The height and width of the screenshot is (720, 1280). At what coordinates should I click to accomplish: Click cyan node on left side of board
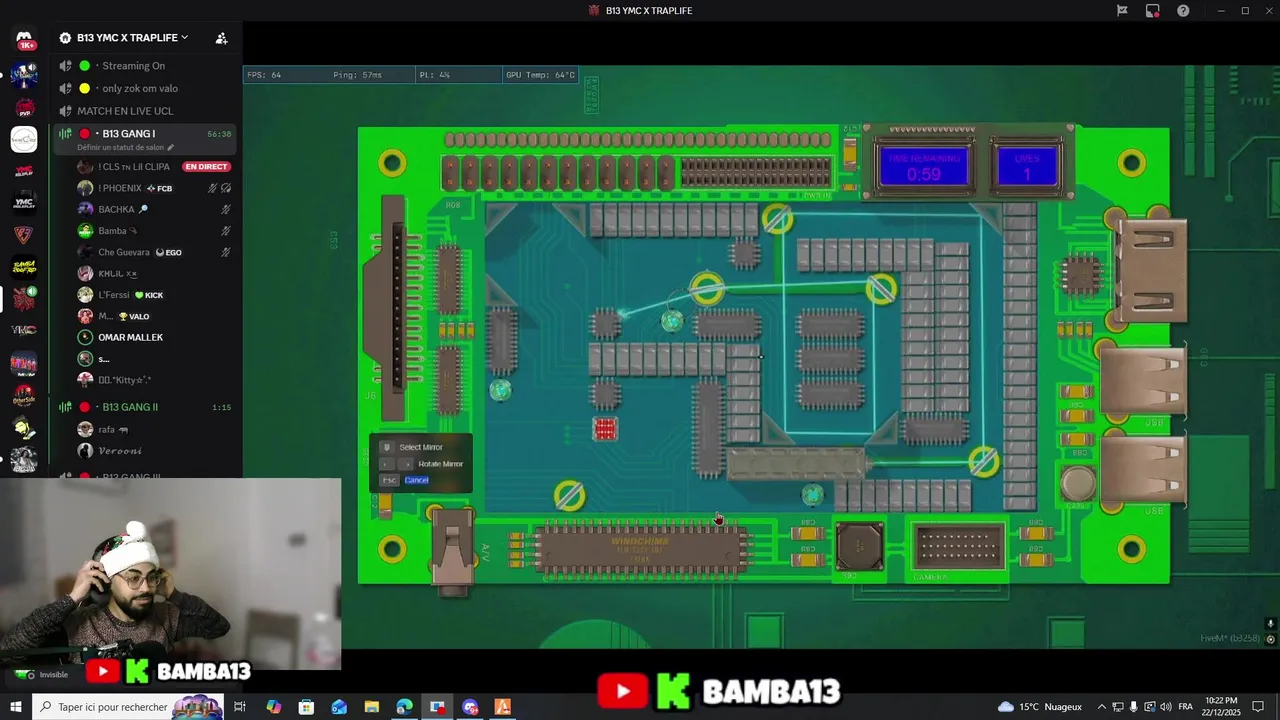point(500,390)
